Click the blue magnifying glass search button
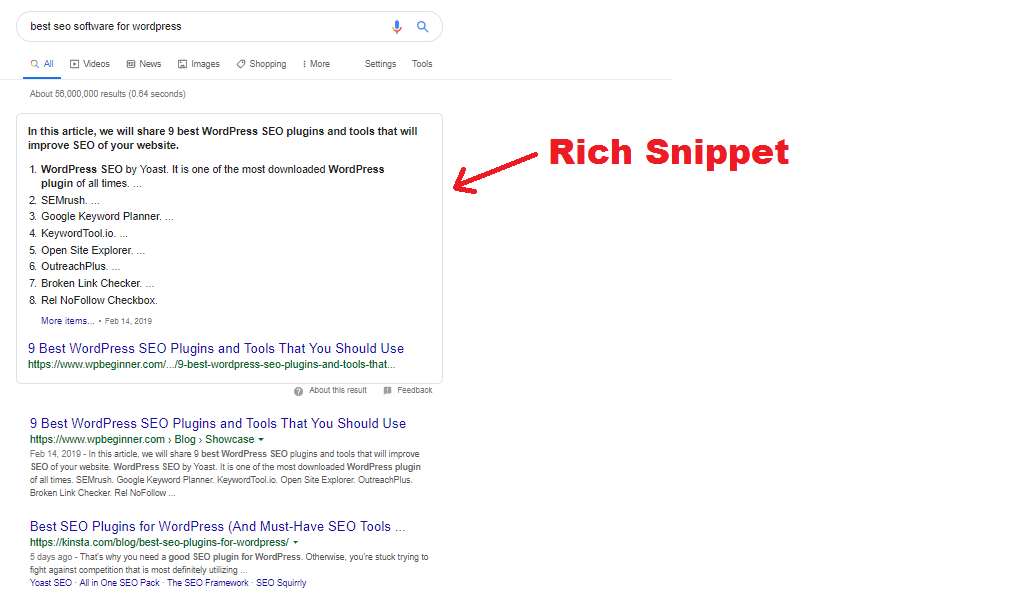 [x=423, y=27]
